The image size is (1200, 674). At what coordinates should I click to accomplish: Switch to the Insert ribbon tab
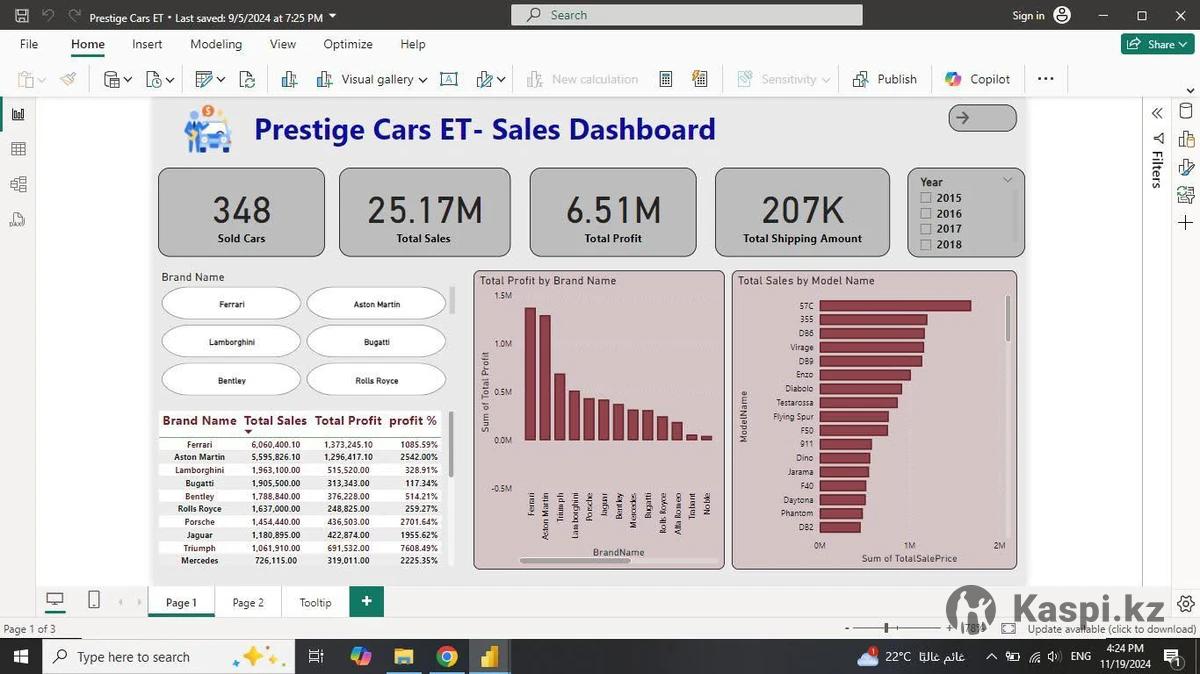[x=147, y=44]
